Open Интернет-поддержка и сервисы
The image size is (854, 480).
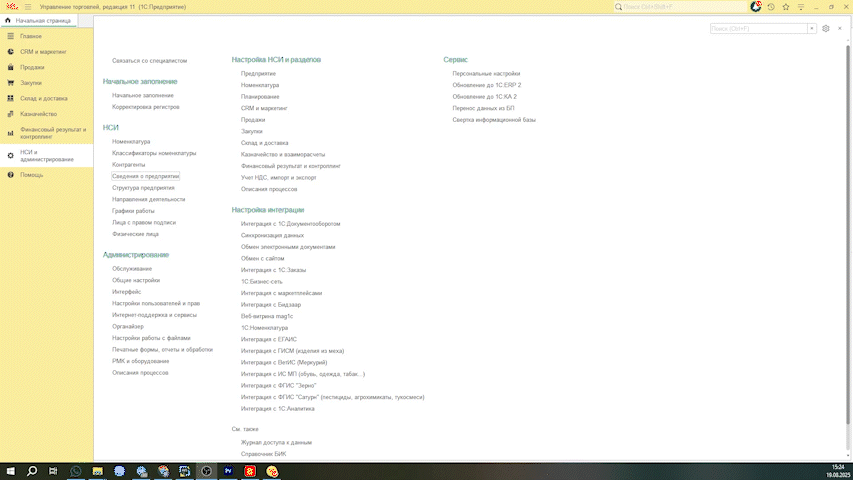point(154,315)
